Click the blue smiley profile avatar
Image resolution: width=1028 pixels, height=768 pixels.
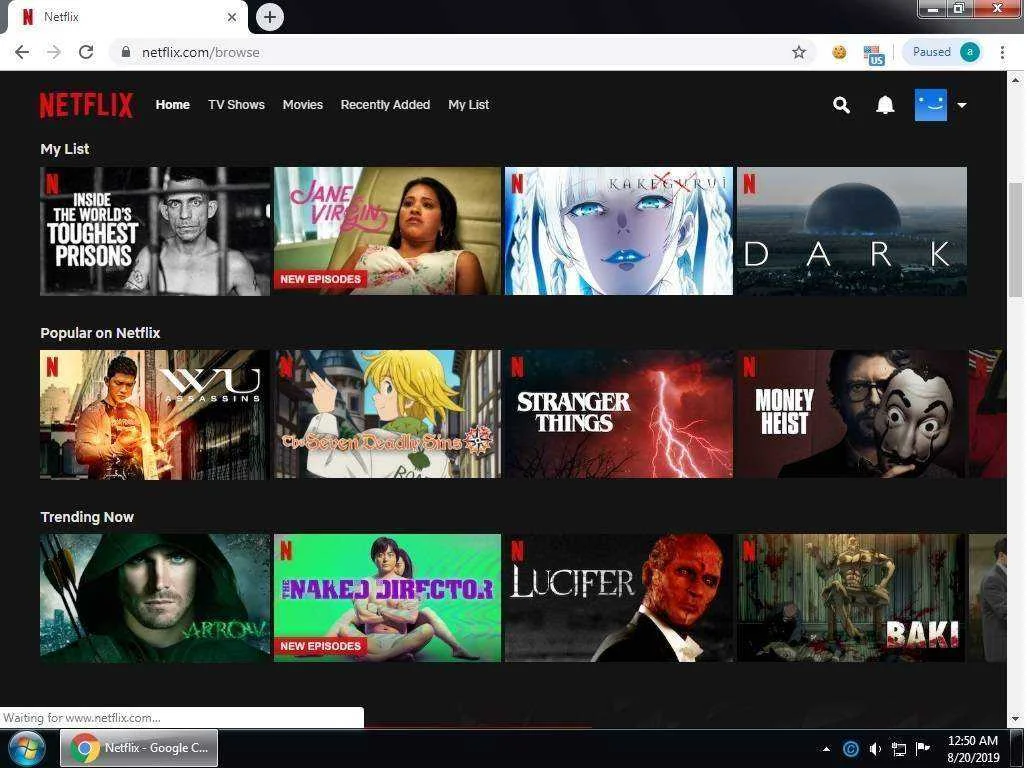pos(931,105)
